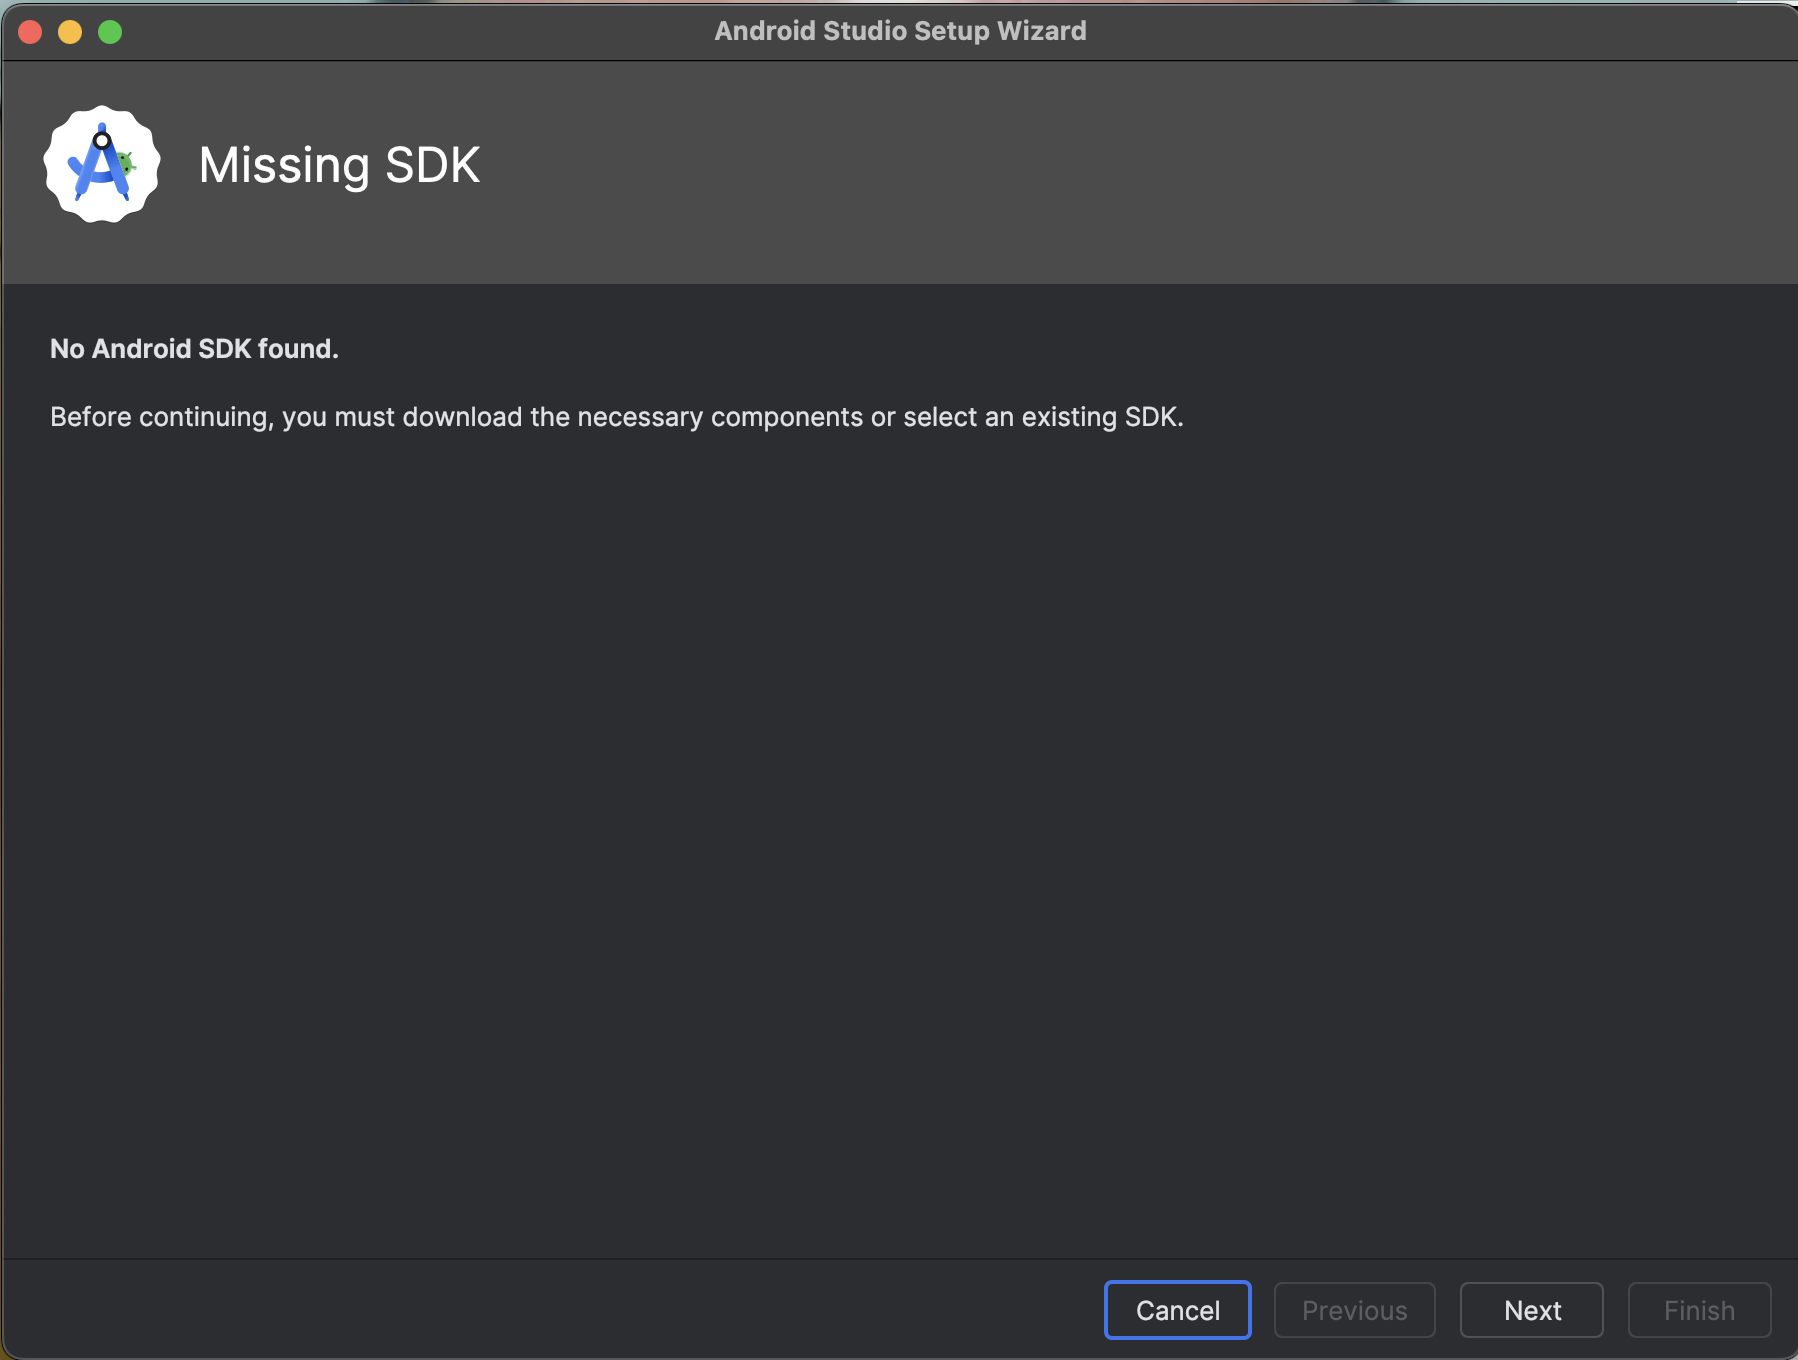
Task: Click the phrase download the necessary components
Action: 632,417
